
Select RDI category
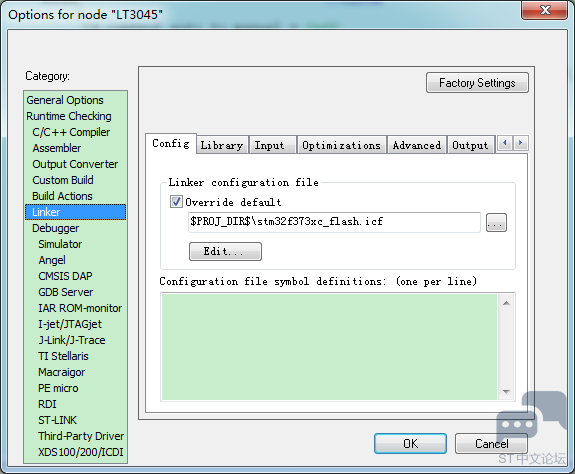(47, 404)
